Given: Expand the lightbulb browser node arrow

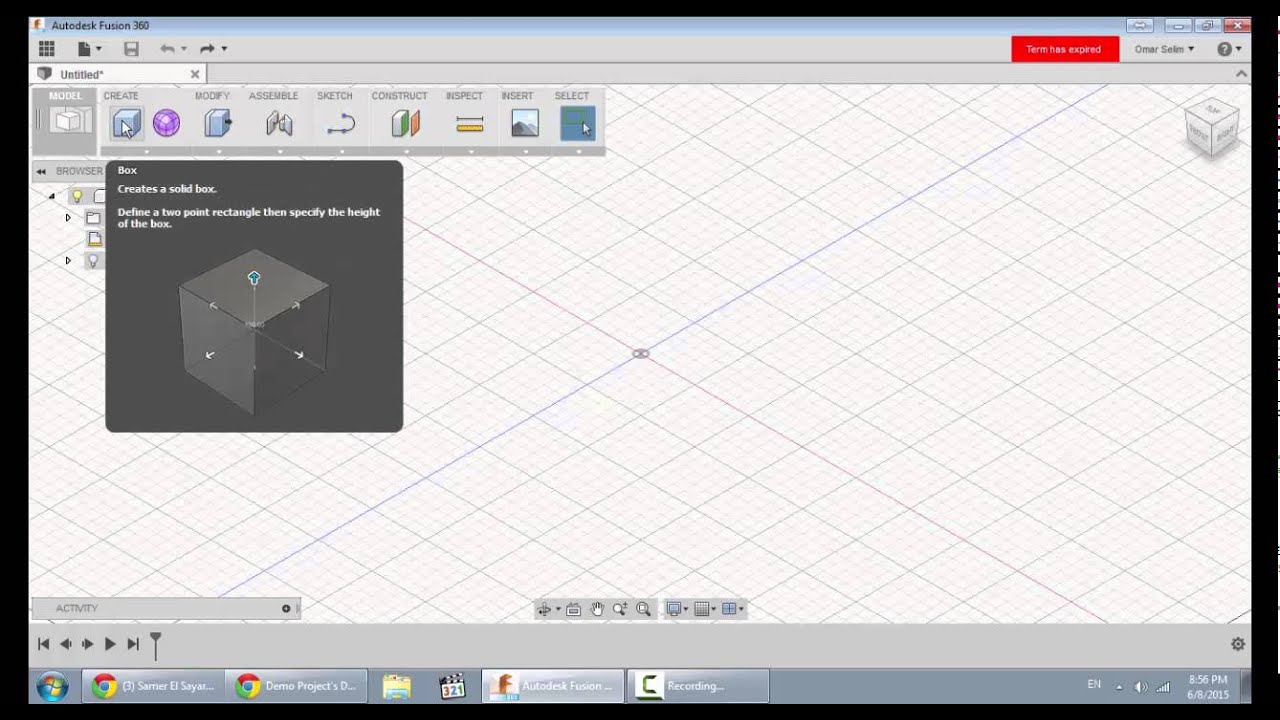Looking at the screenshot, I should point(68,260).
